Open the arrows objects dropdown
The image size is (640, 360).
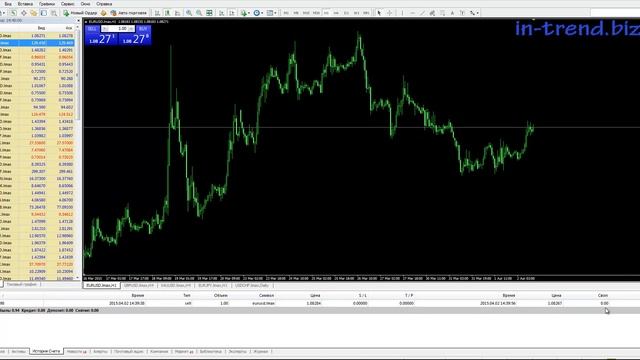click(474, 13)
